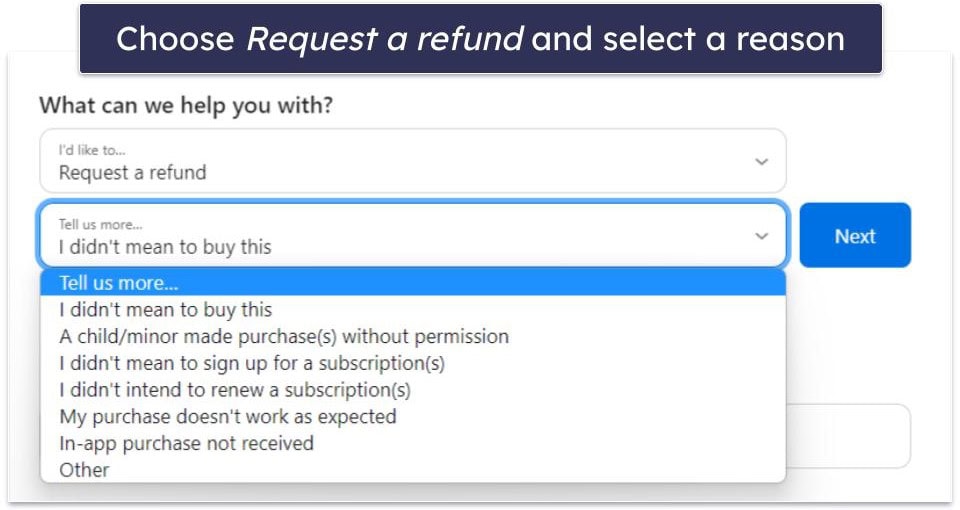Choose "I didn't mean to buy this" from list
This screenshot has height=510, width=960.
coord(413,310)
